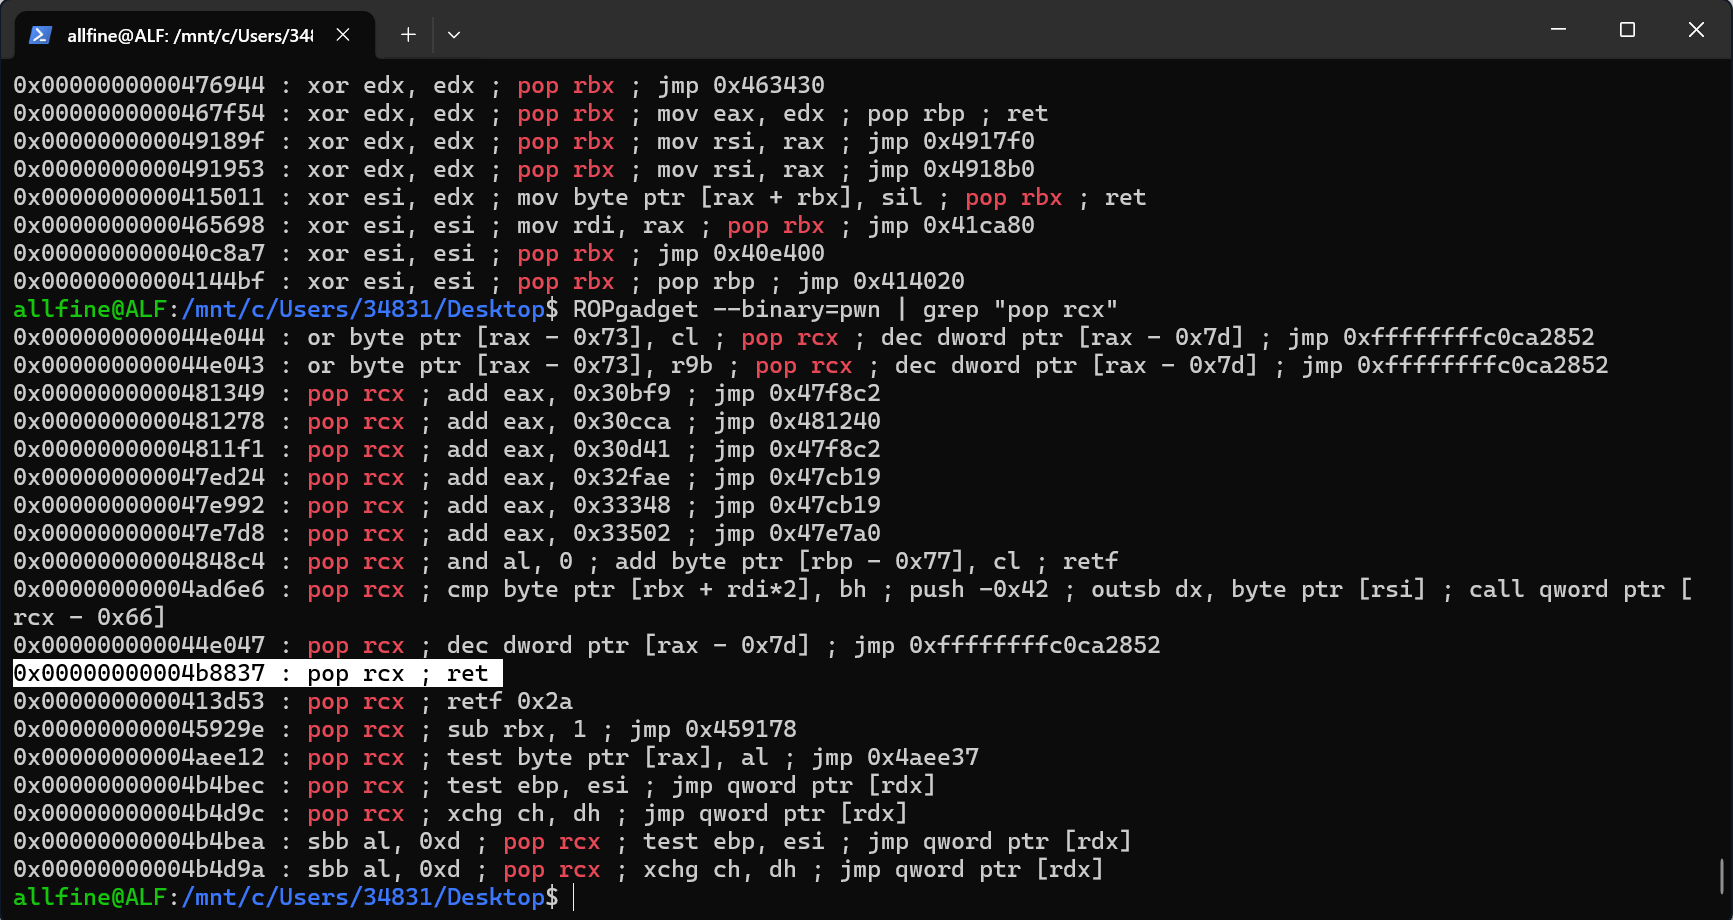
Task: Click the address 0x000000000047e992
Action: point(139,505)
